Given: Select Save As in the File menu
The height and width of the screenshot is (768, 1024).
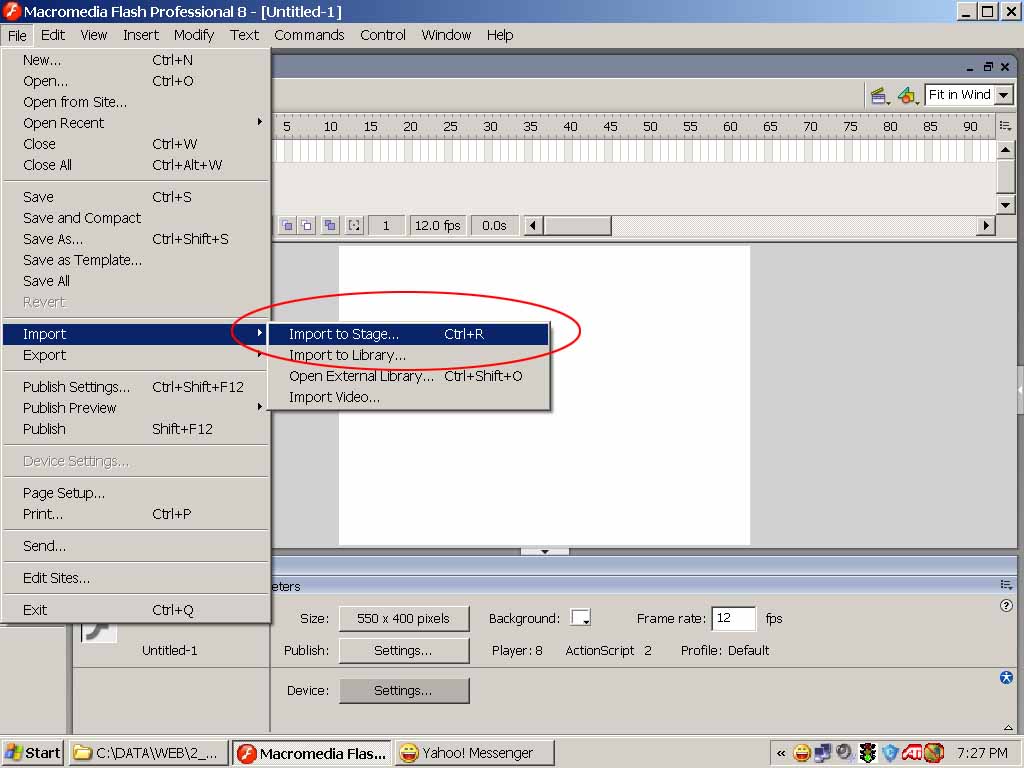Looking at the screenshot, I should pyautogui.click(x=135, y=239).
